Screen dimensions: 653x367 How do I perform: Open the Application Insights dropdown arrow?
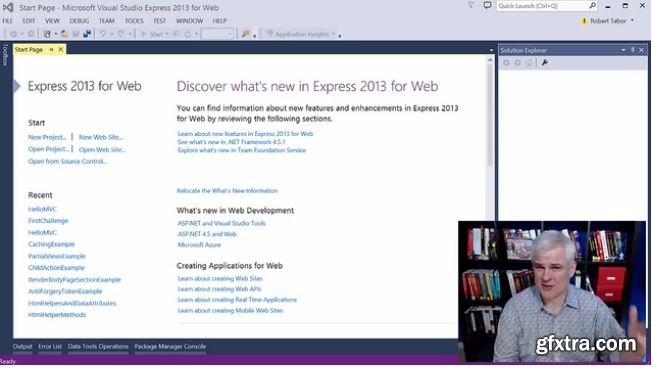point(334,34)
